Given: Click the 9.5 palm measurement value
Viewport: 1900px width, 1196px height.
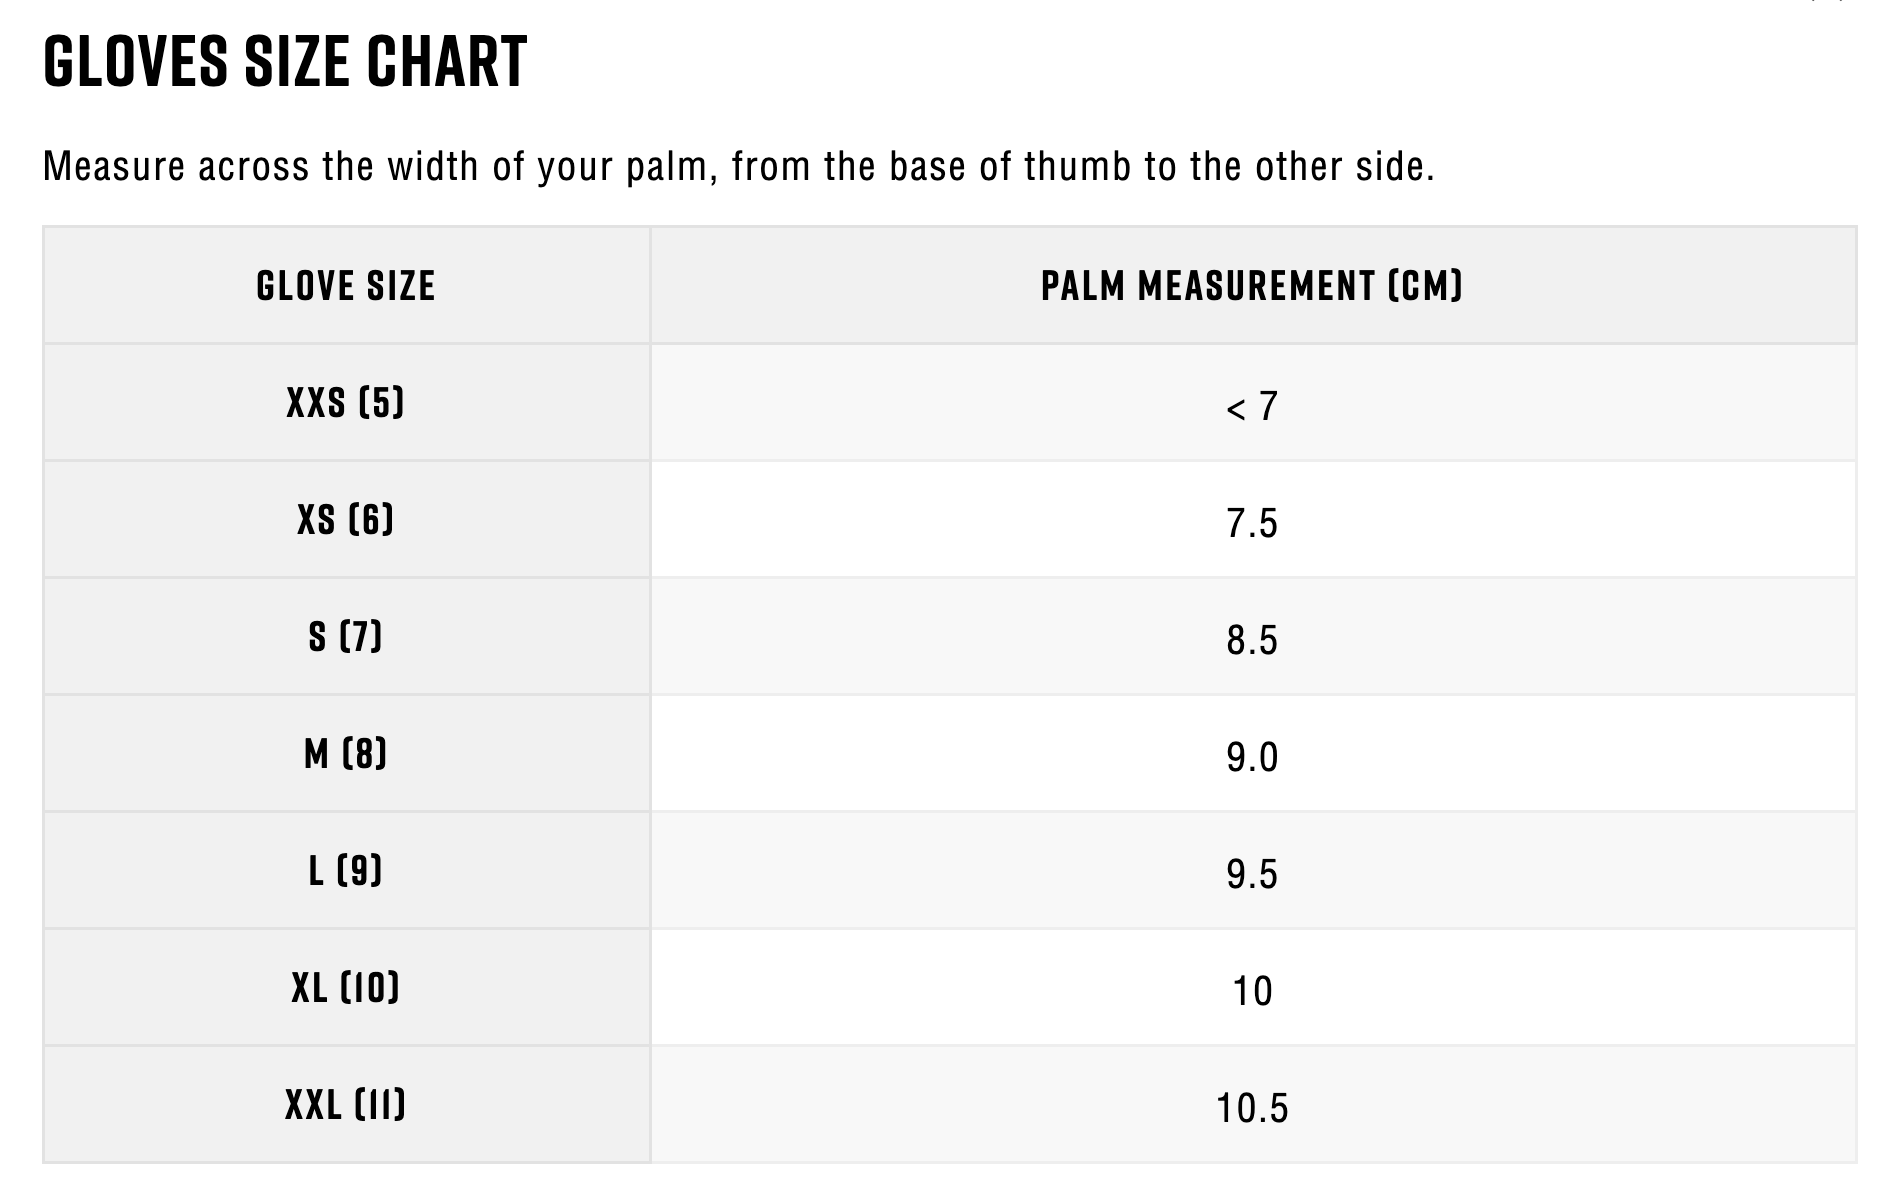Looking at the screenshot, I should [x=1252, y=875].
